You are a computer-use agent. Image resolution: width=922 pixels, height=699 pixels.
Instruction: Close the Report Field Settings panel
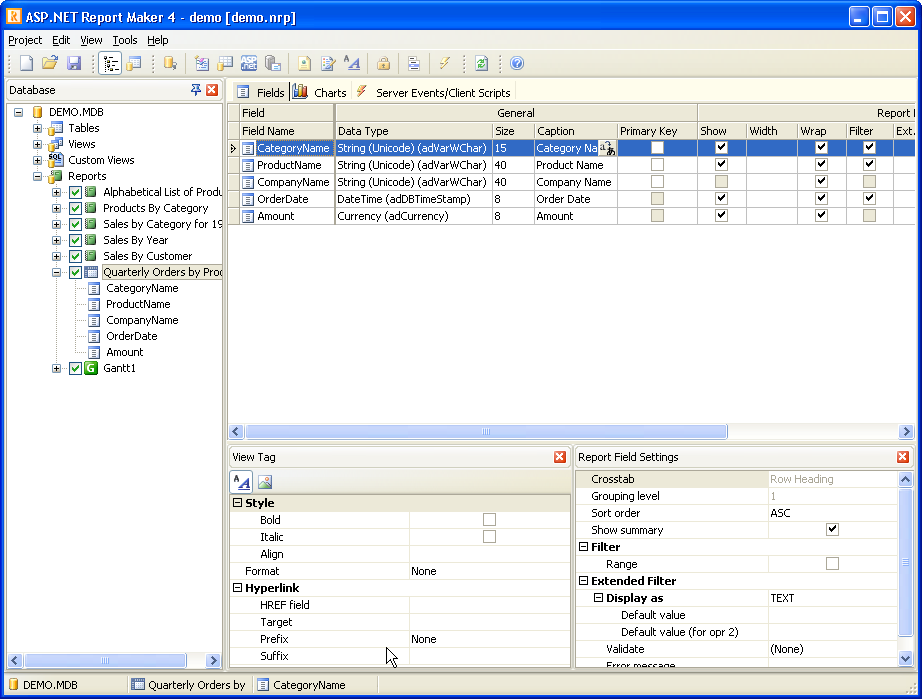click(x=903, y=457)
